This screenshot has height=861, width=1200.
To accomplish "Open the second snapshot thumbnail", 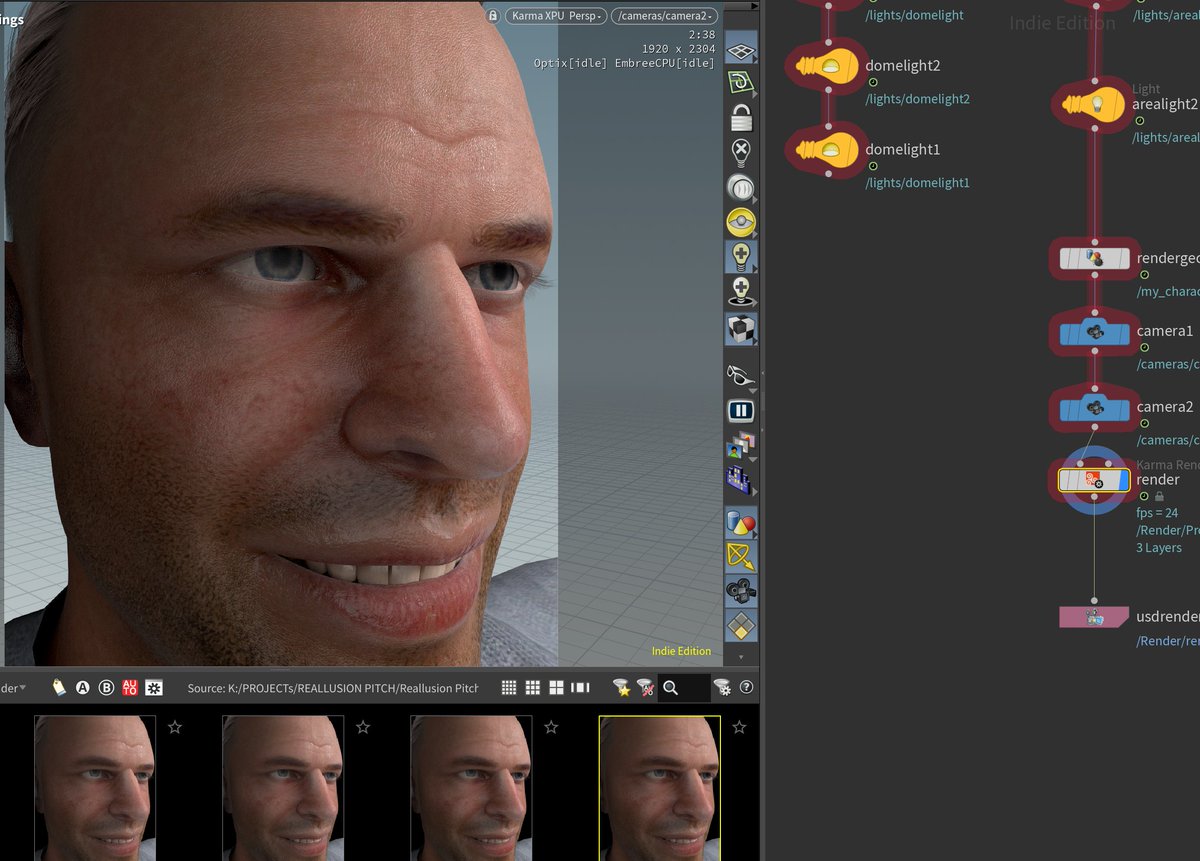I will click(283, 788).
